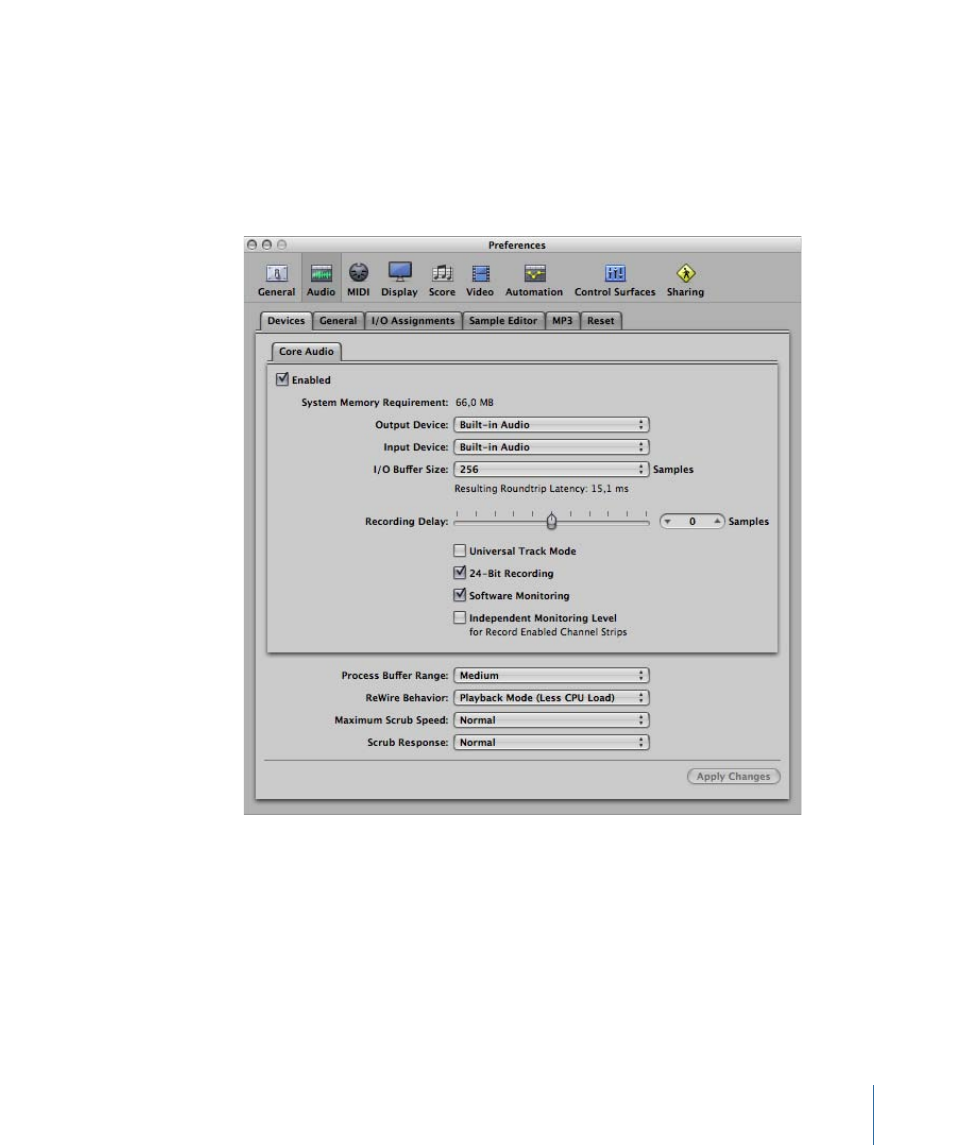Minimize the Preferences window

click(x=267, y=245)
